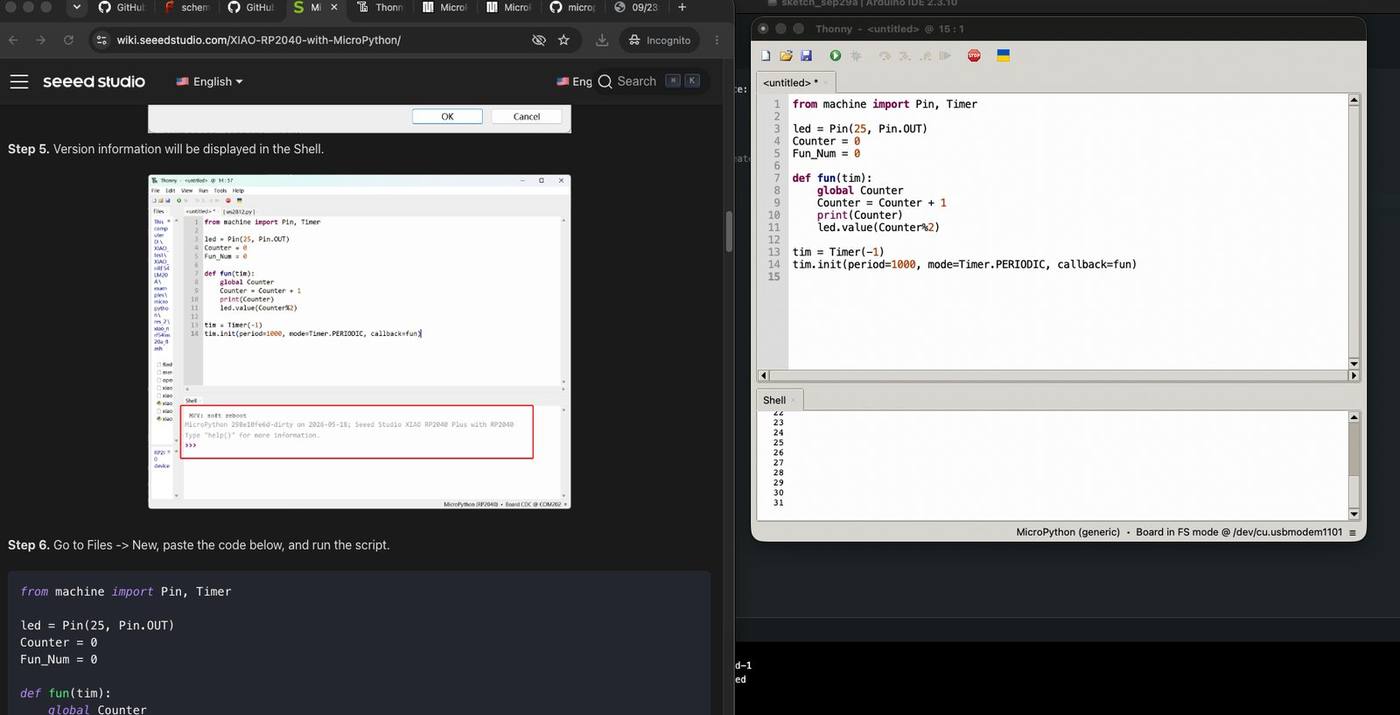Run current script with green play icon
The image size is (1400, 715).
835,56
